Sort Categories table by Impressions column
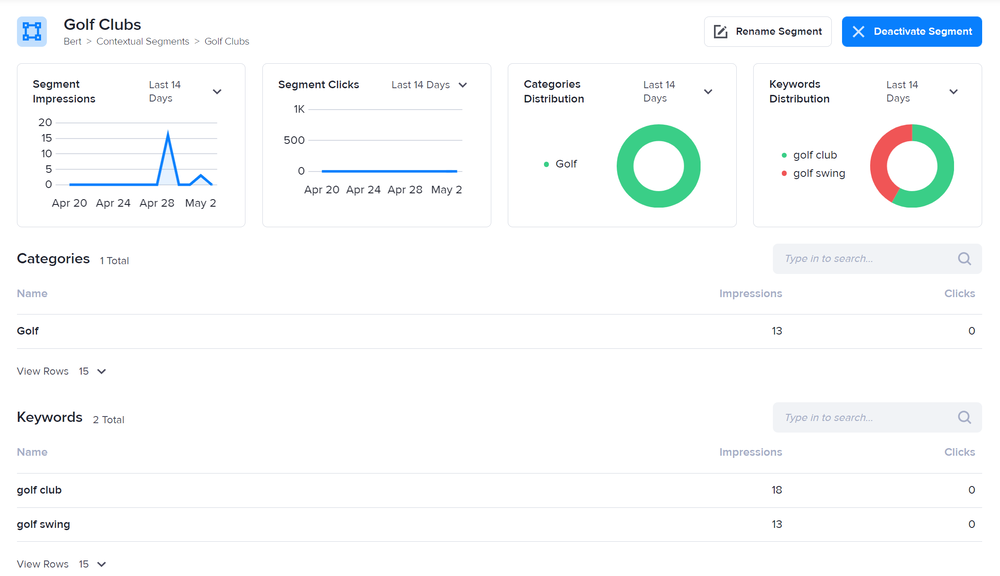The height and width of the screenshot is (576, 1000). [750, 294]
